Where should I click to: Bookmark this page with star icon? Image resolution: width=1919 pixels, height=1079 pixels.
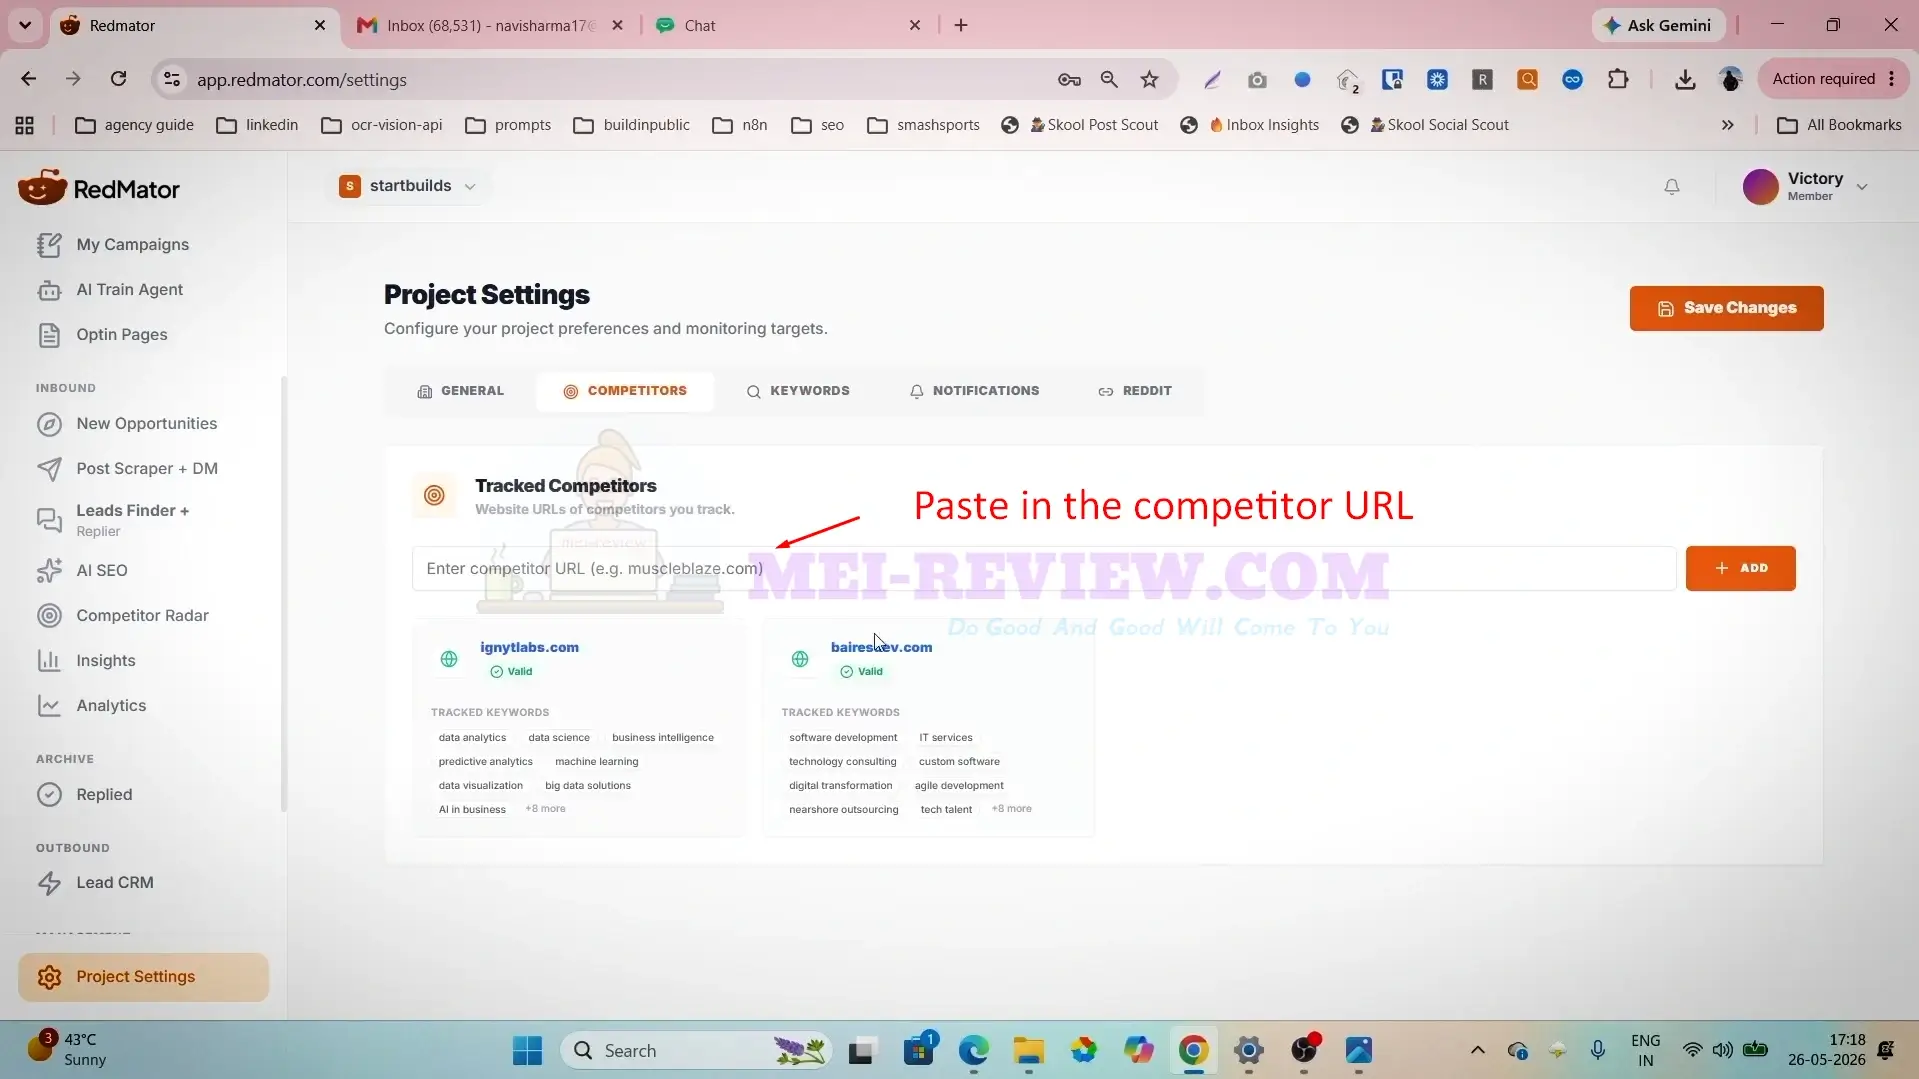tap(1149, 79)
